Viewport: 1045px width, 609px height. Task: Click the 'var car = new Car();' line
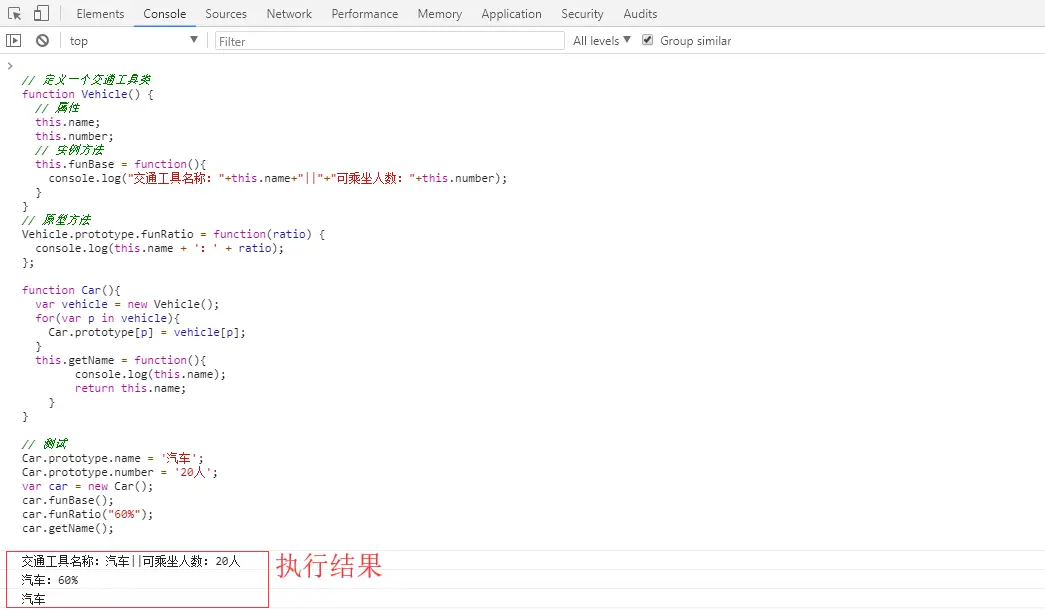pyautogui.click(x=87, y=486)
